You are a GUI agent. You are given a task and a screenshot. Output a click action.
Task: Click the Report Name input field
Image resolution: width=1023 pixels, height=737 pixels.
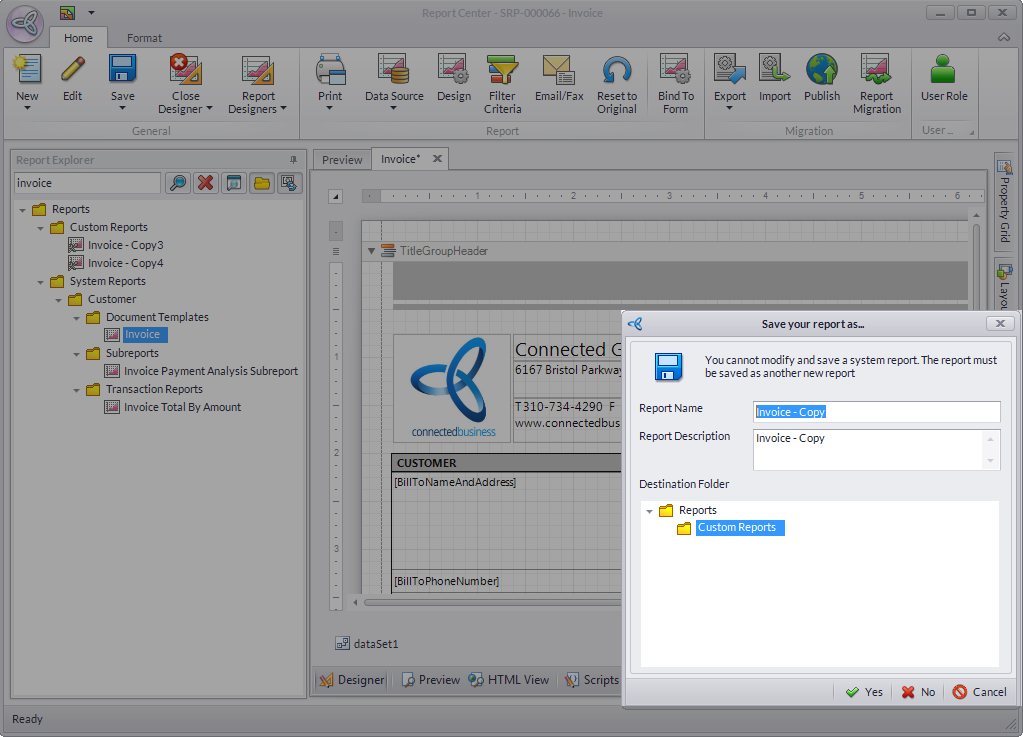[x=876, y=412]
